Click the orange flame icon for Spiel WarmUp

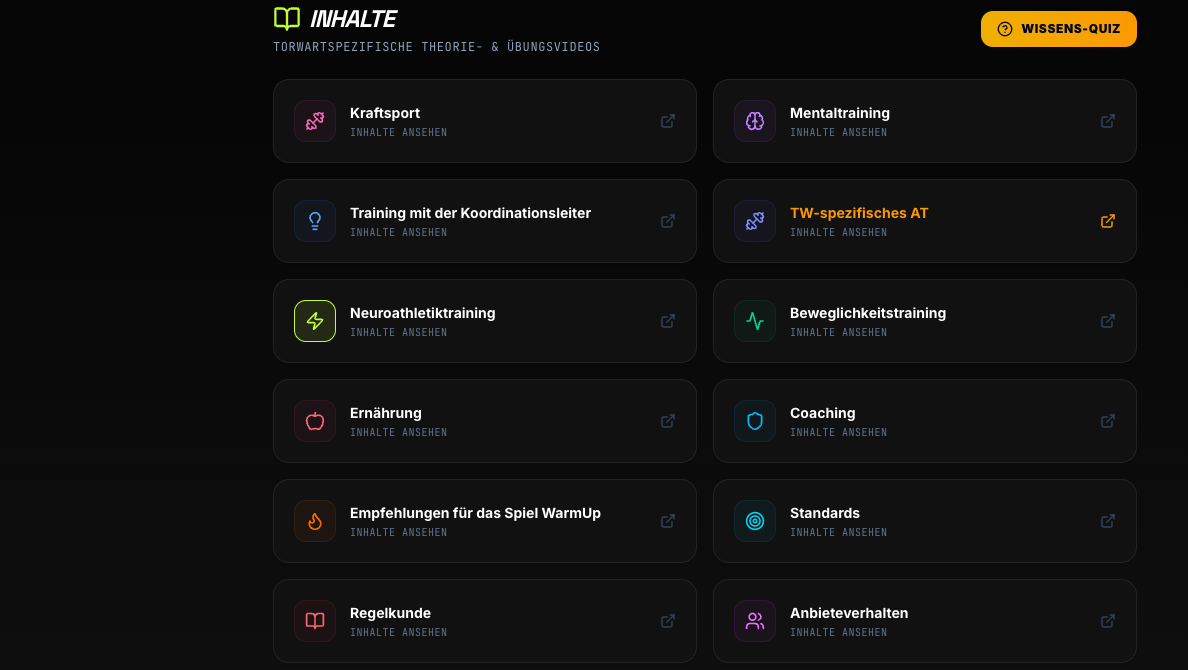[x=314, y=521]
